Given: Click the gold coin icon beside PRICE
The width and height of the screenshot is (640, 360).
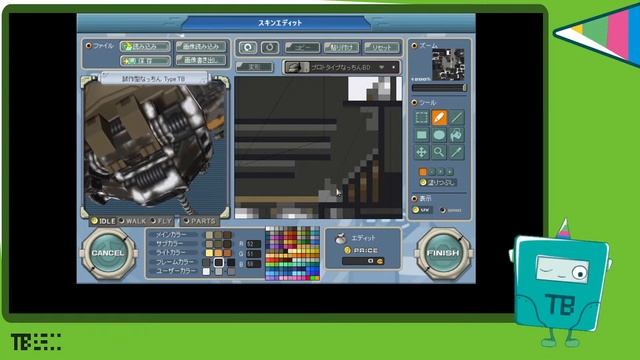Looking at the screenshot, I should 347,250.
